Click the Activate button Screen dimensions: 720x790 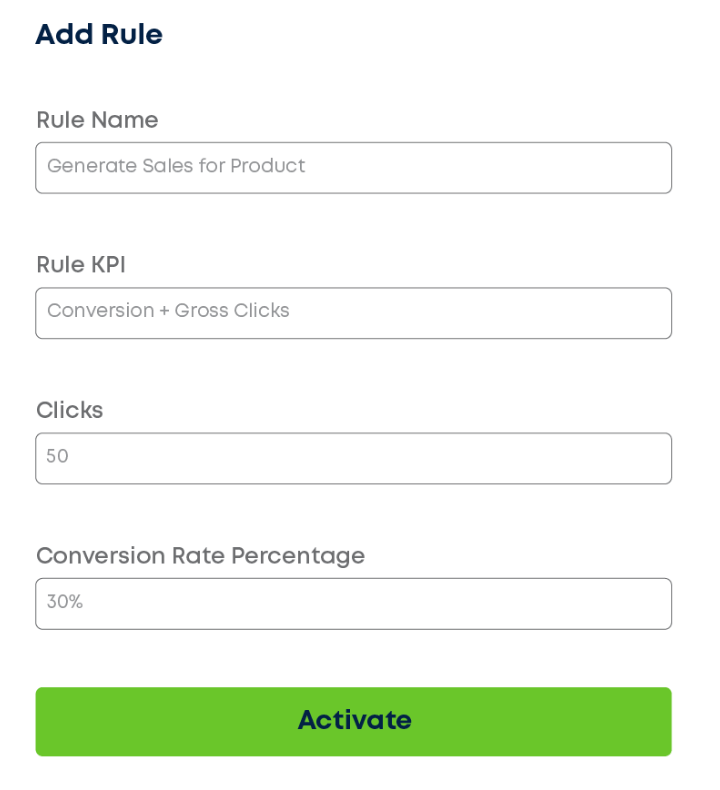tap(353, 721)
